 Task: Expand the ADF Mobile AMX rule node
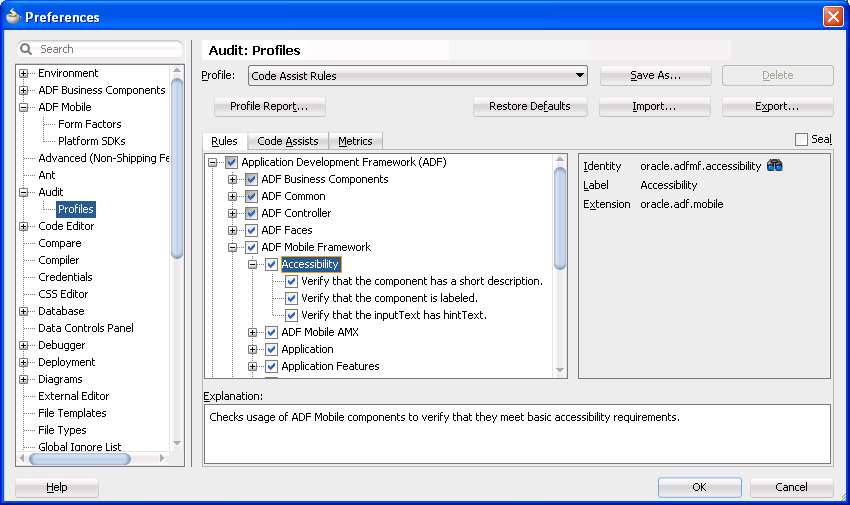[x=253, y=332]
